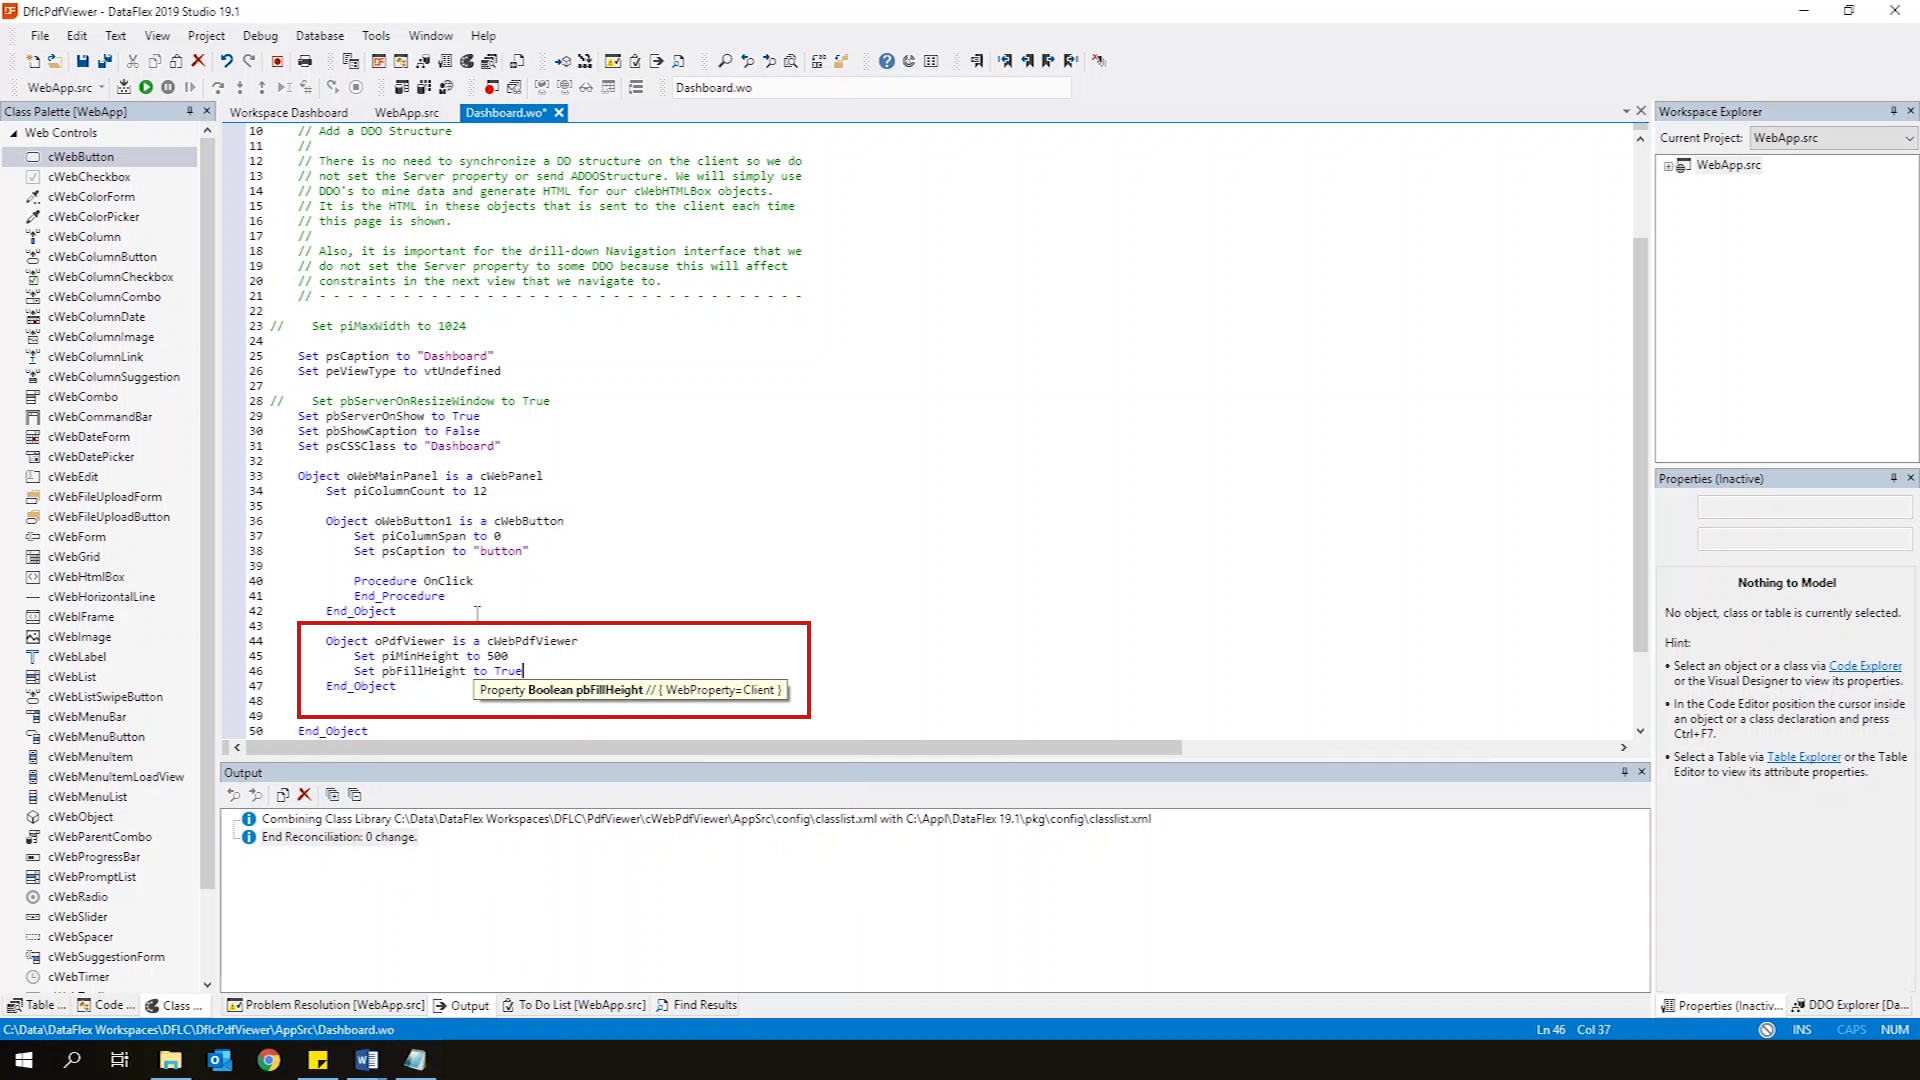Click the Undo toolbar icon
Screen dimensions: 1920x1080
[x=227, y=61]
